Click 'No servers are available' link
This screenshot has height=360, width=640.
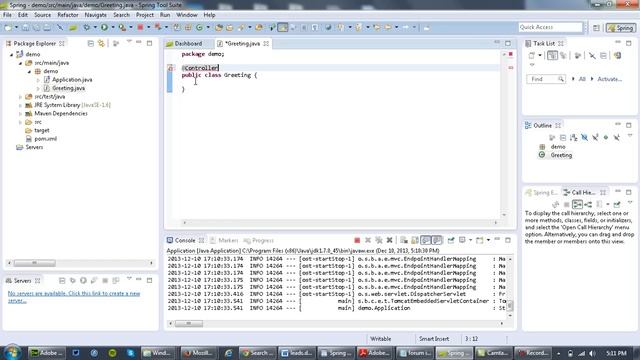pos(74,297)
